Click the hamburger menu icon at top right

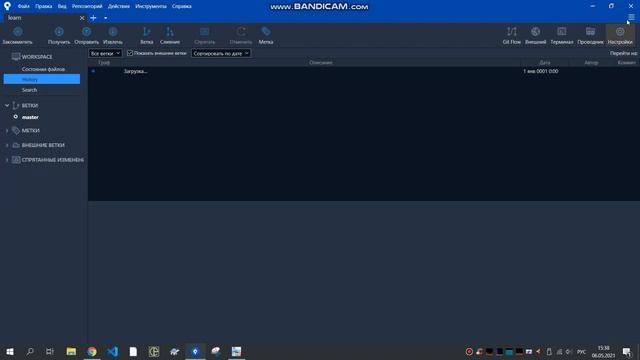(631, 17)
